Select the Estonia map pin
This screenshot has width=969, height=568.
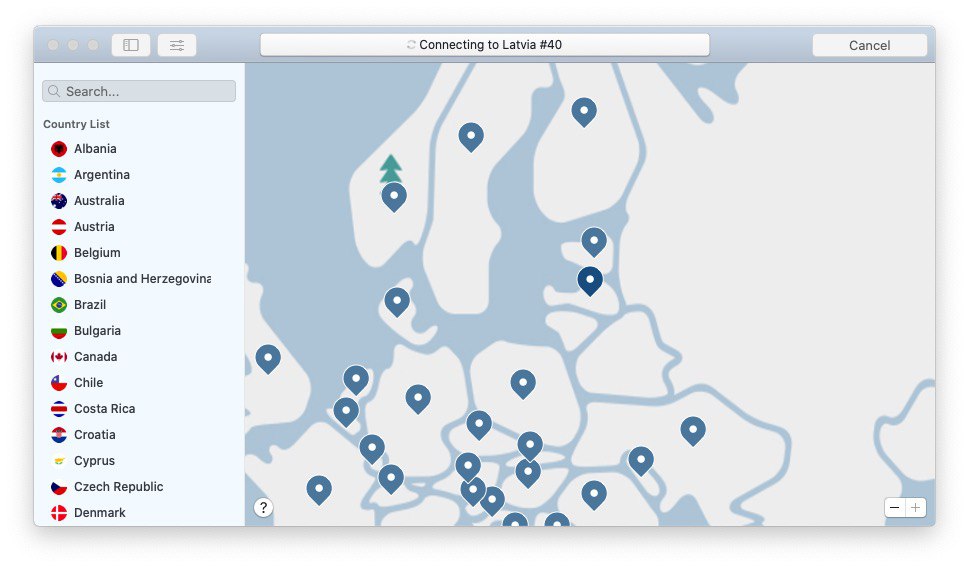[594, 242]
